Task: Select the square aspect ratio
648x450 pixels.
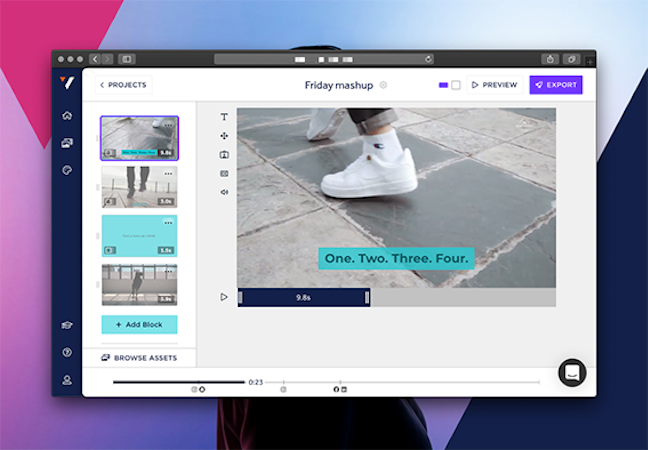Action: [x=456, y=85]
